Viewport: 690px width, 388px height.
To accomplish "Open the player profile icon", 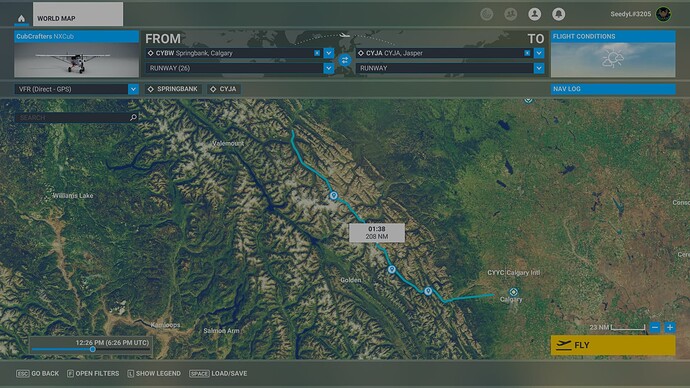I will pos(534,14).
